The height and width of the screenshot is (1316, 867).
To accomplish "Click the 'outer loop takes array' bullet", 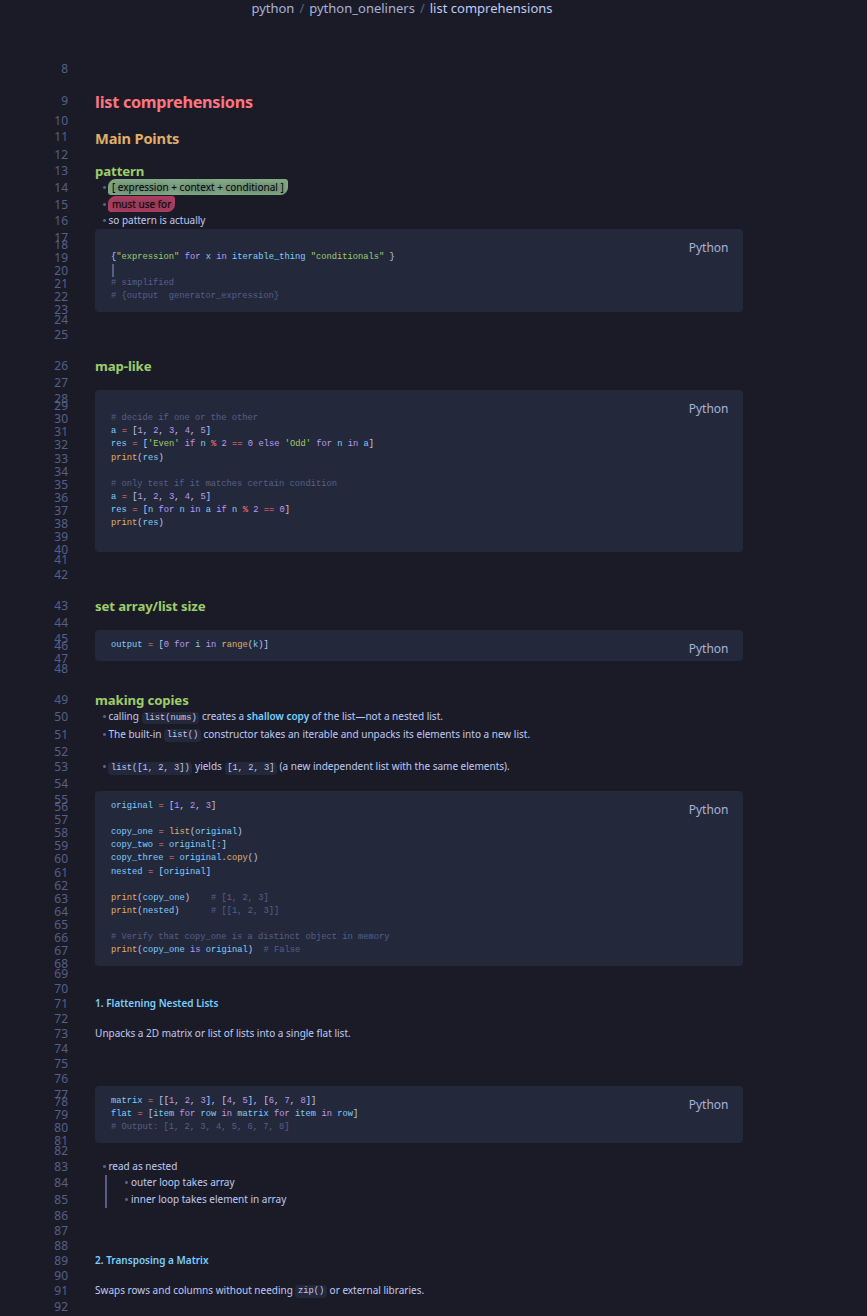I will [x=183, y=1182].
